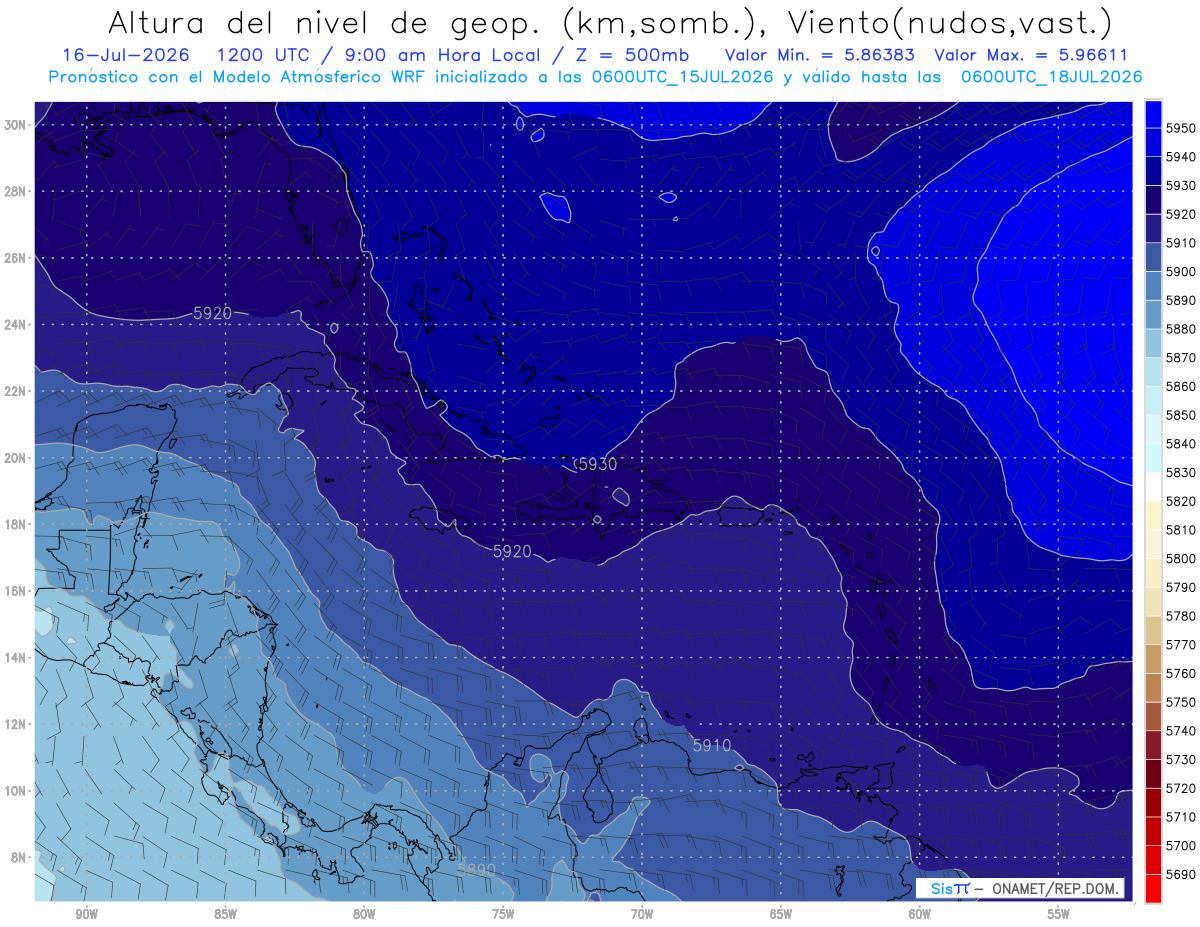
Task: Click the 5830 value on the color legend
Action: click(1181, 472)
